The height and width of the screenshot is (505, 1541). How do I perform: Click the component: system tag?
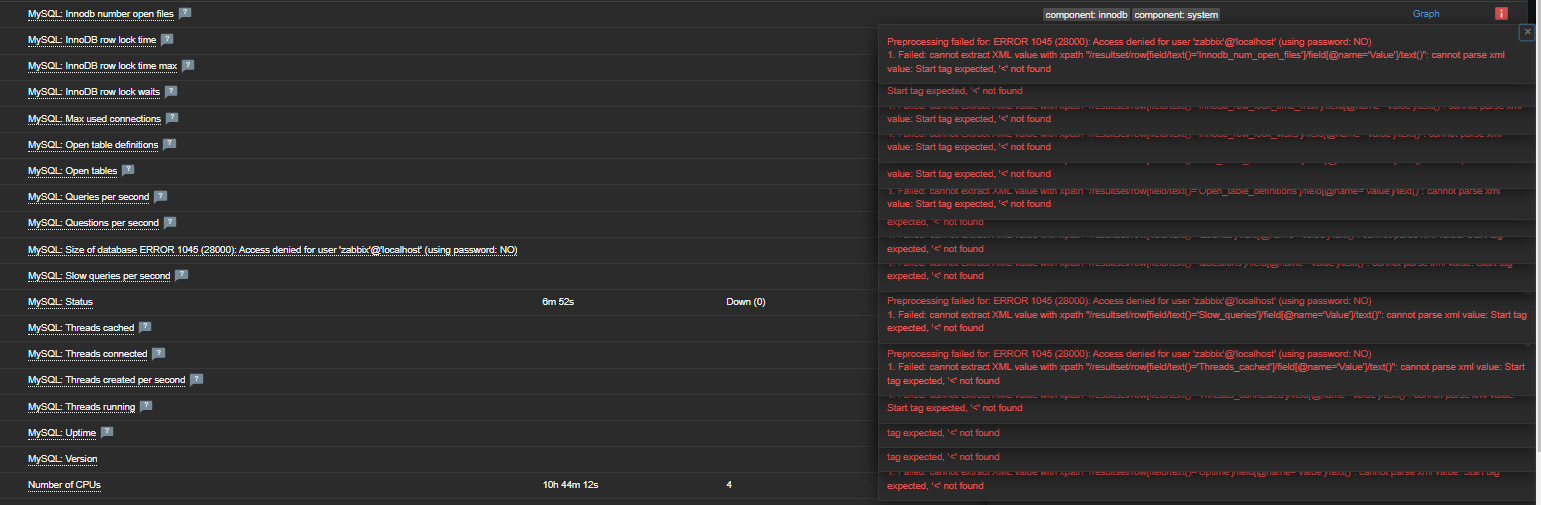pyautogui.click(x=1176, y=15)
